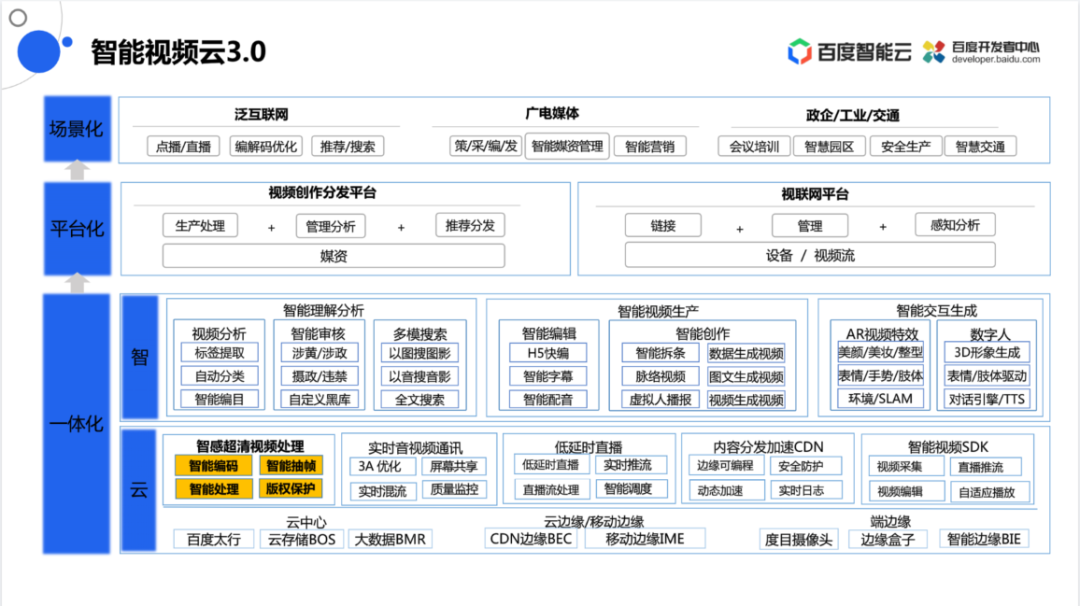1080x606 pixels.
Task: Click the Baidu AI Cloud logo
Action: tap(849, 52)
